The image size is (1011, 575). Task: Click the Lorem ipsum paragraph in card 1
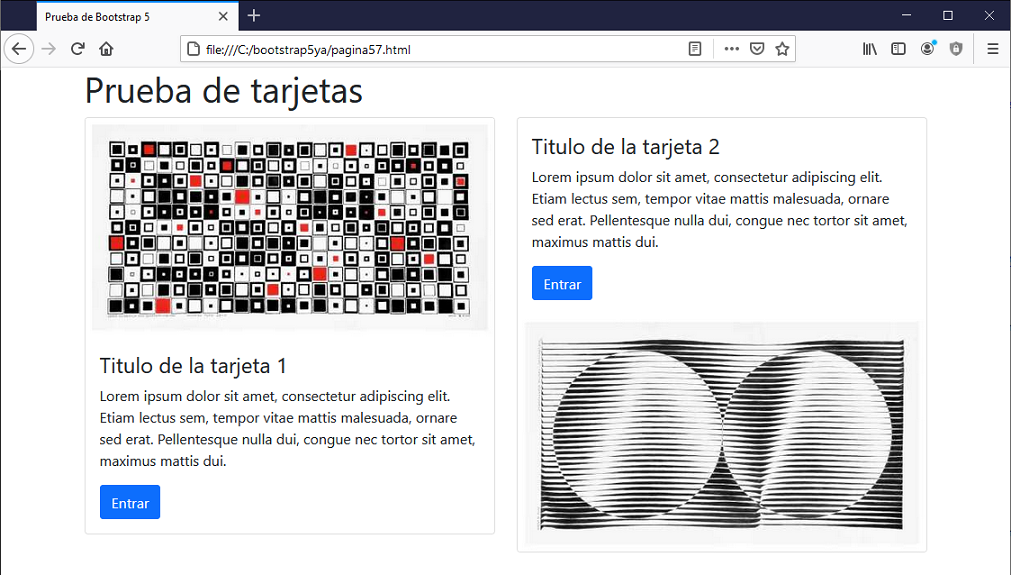pos(288,429)
